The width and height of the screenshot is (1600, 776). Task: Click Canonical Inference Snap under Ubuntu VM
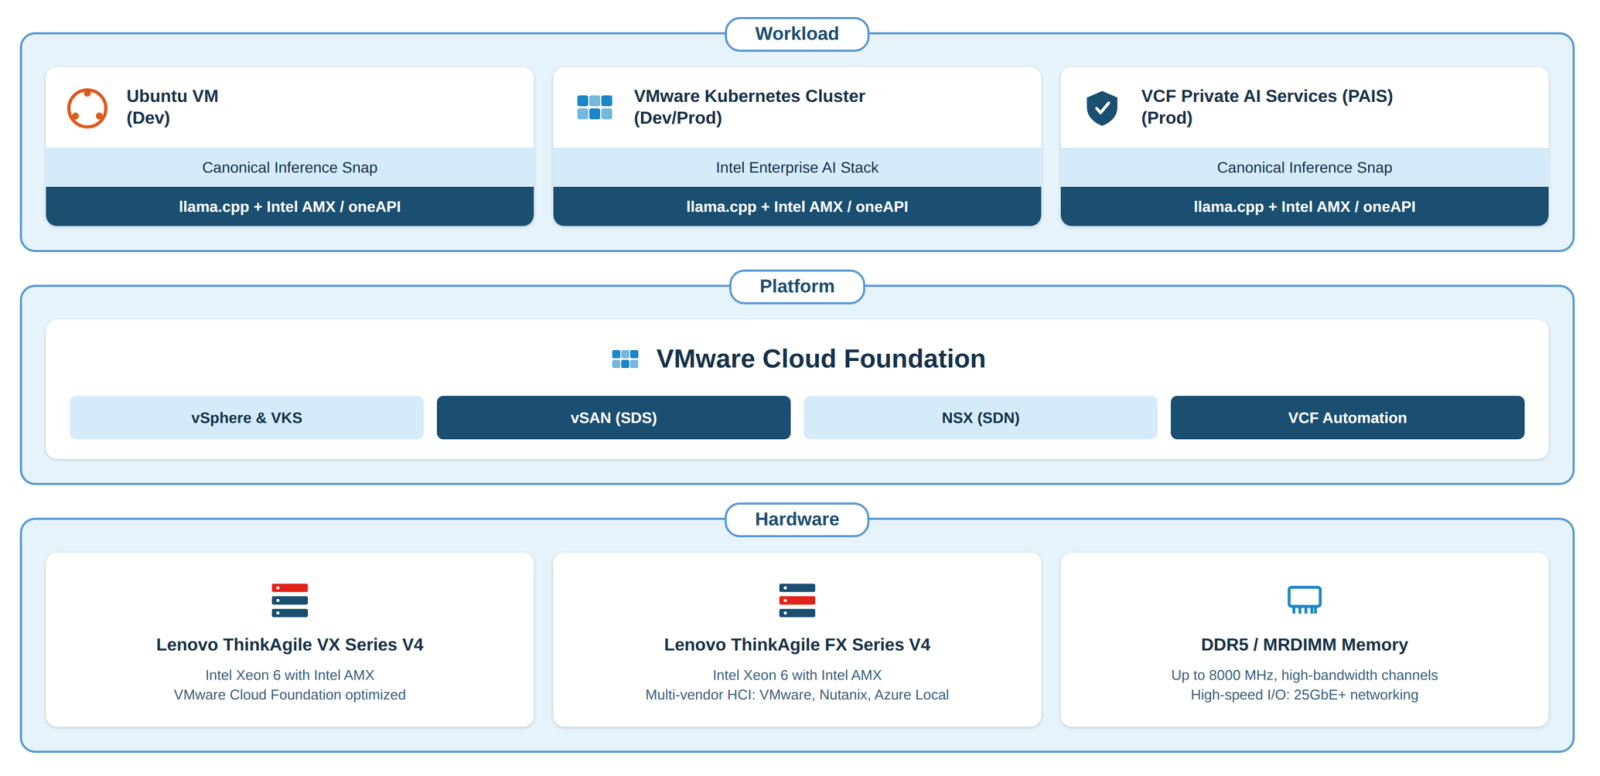click(290, 168)
